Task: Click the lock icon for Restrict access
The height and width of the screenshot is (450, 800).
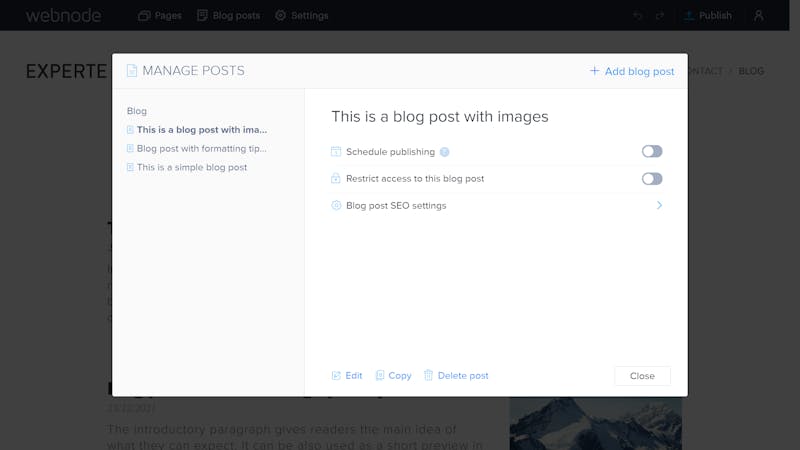Action: pos(336,178)
